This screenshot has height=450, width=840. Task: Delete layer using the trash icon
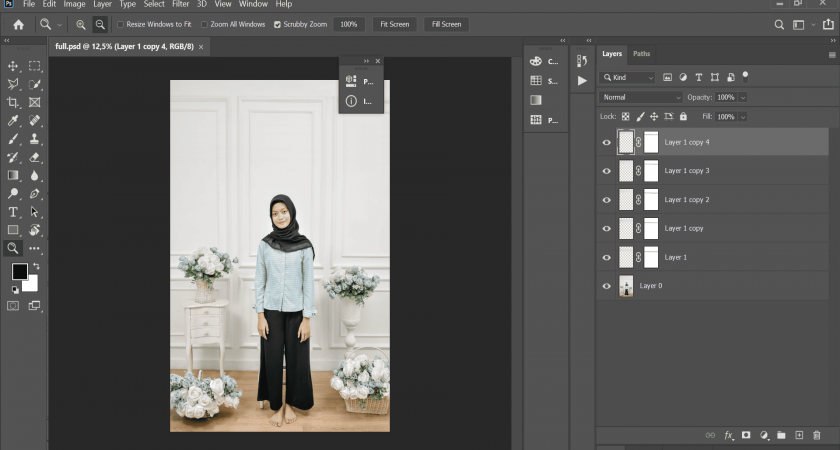[816, 435]
